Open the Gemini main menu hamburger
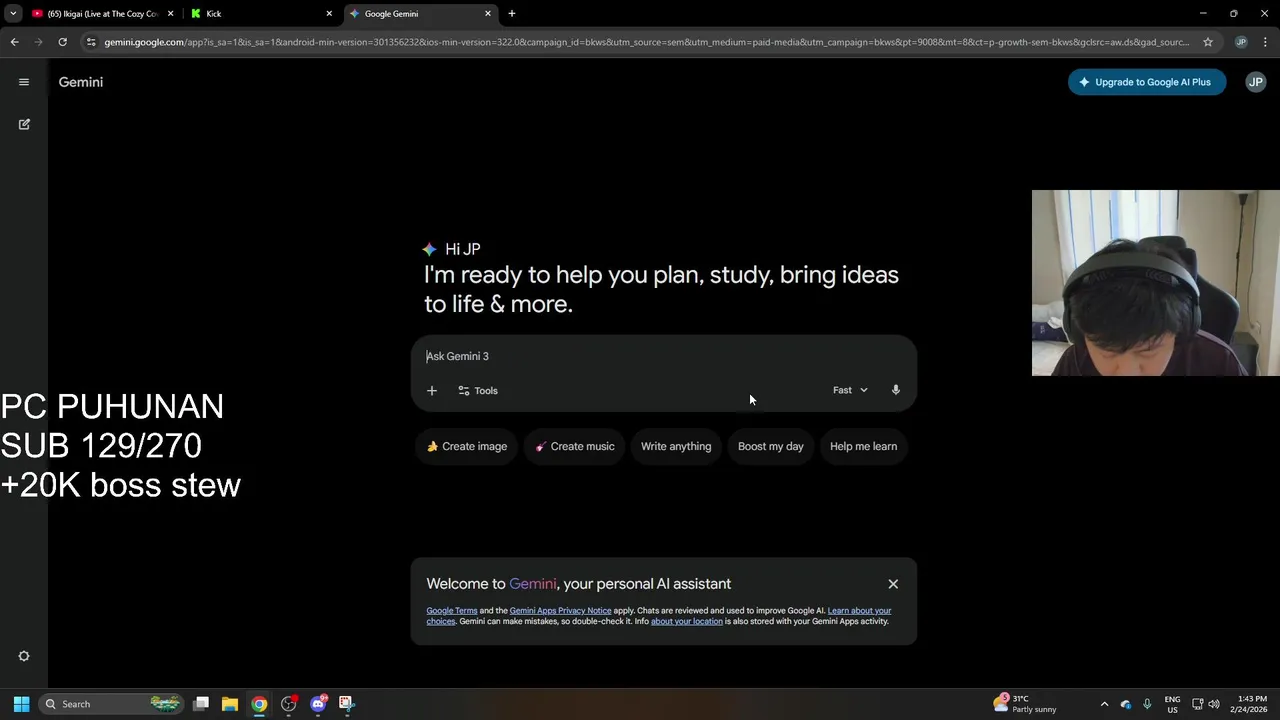1280x720 pixels. (24, 82)
